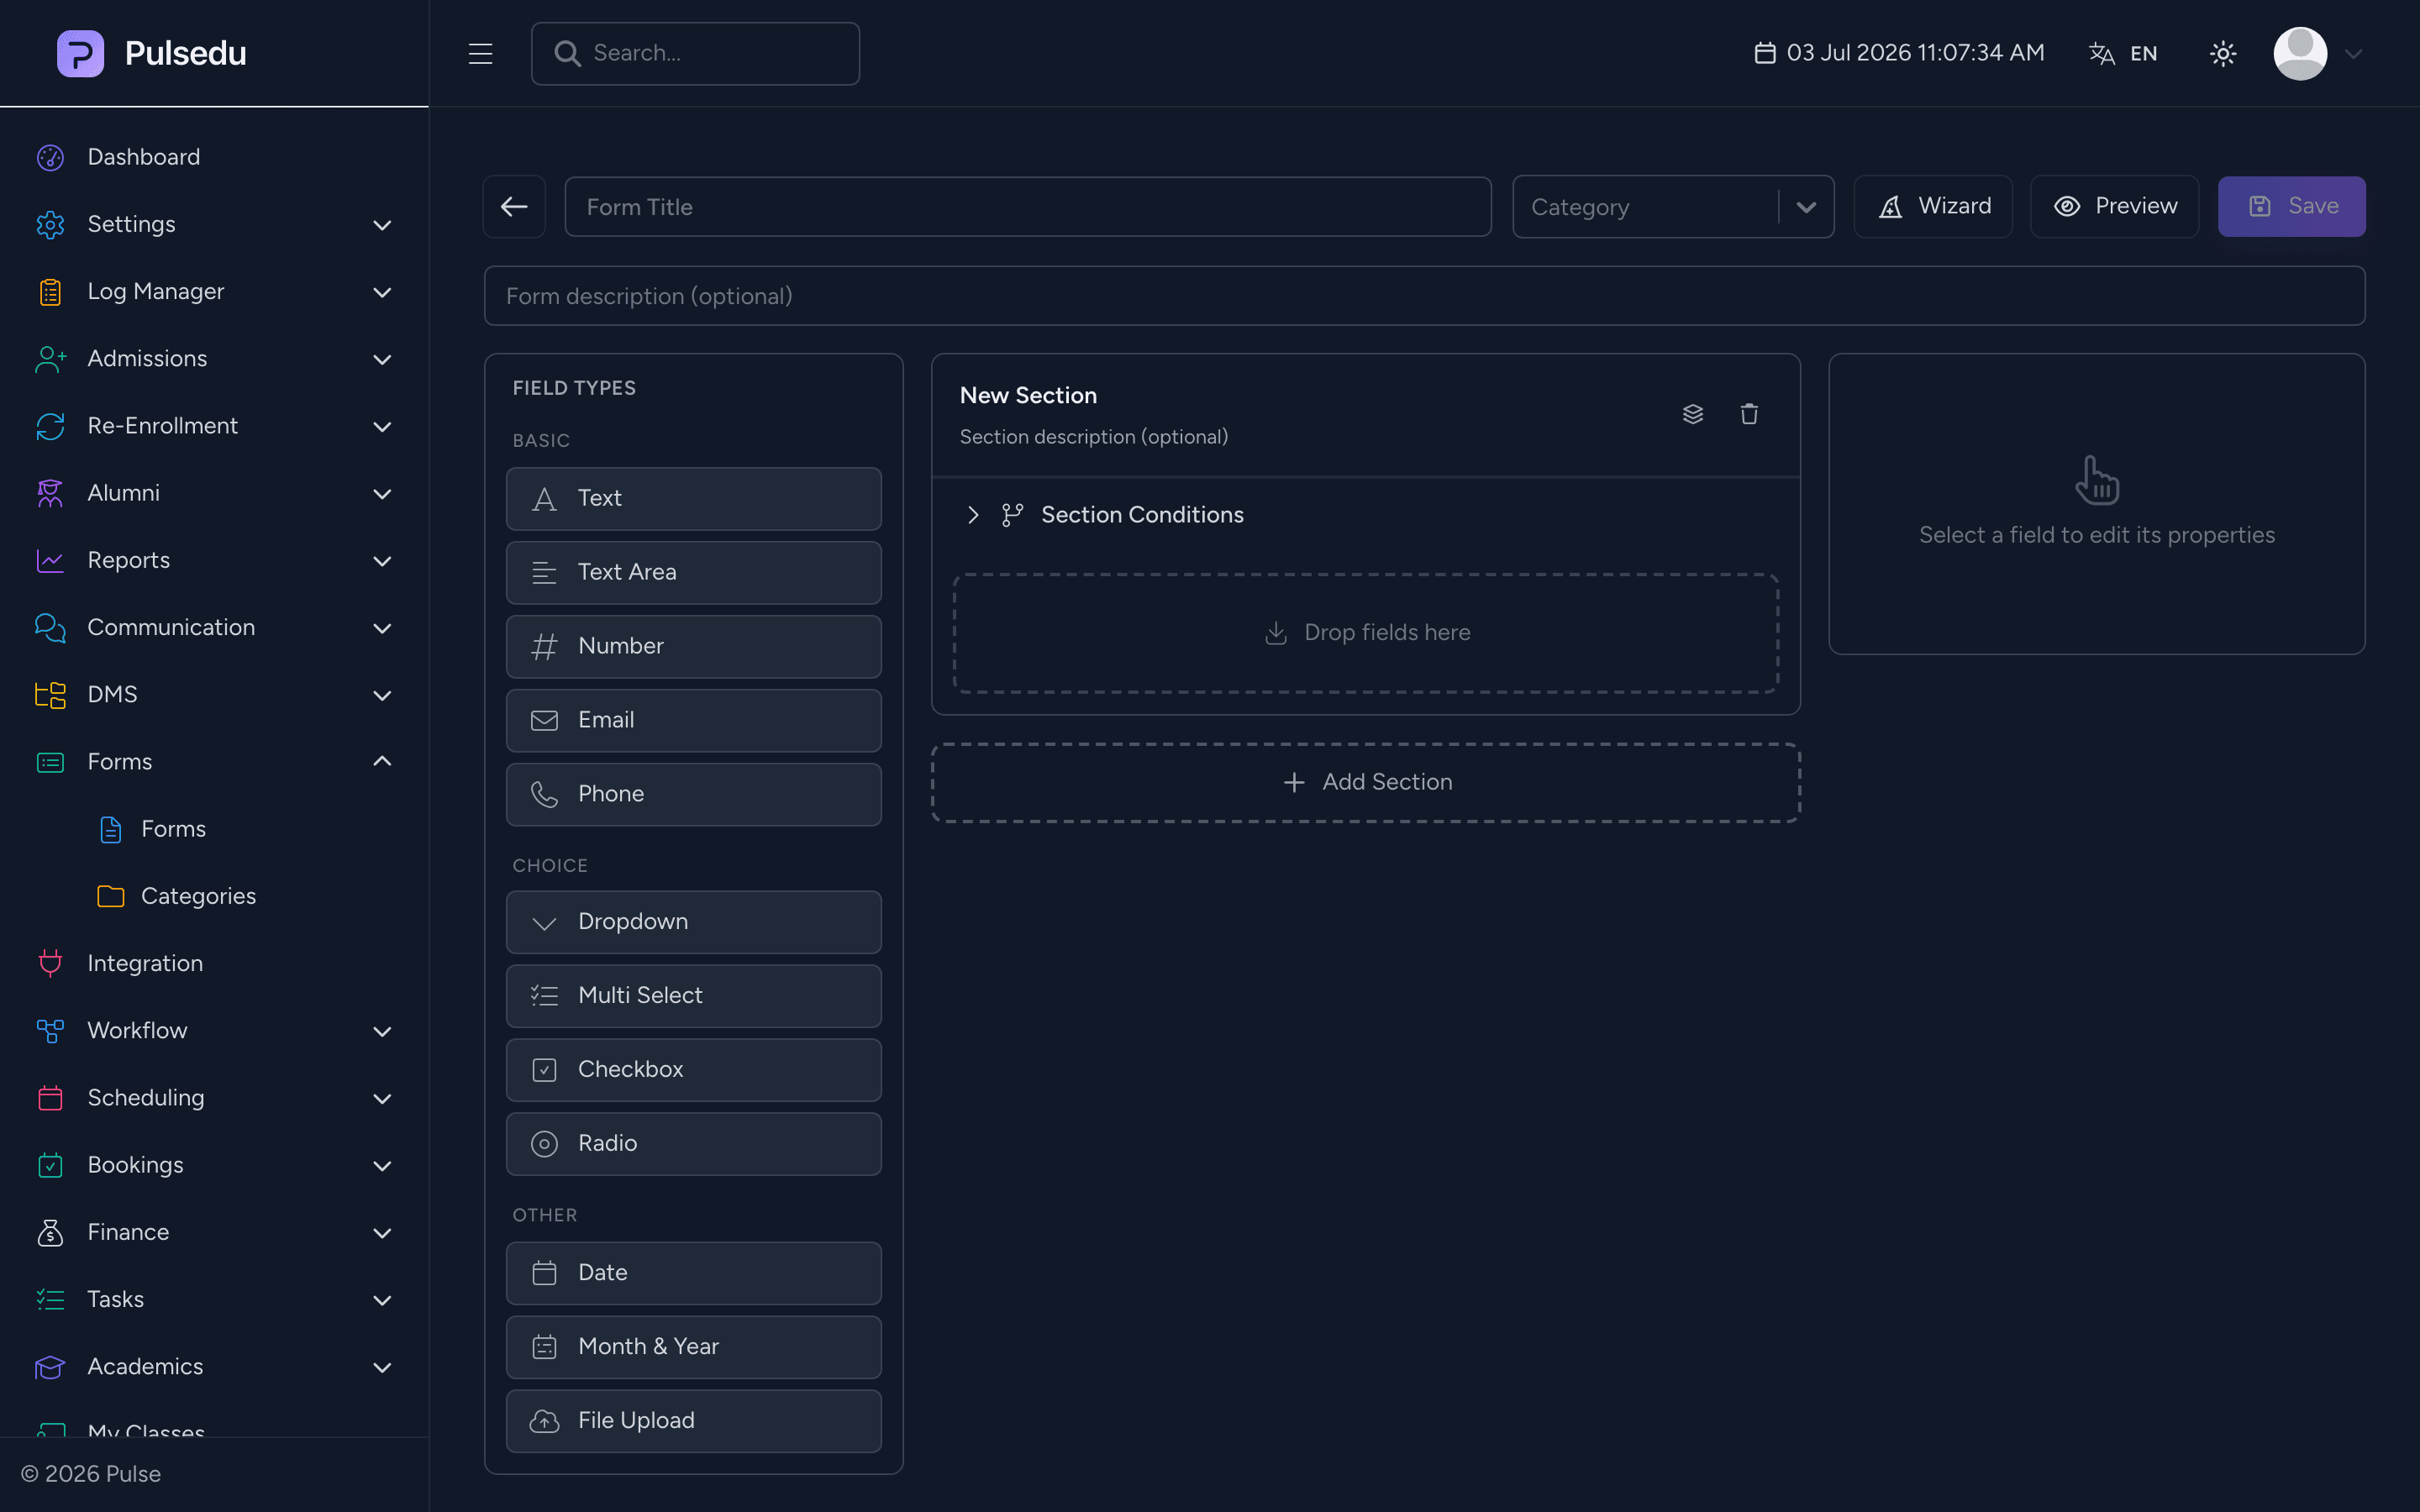Select the Checkbox field type
The width and height of the screenshot is (2420, 1512).
[x=694, y=1070]
